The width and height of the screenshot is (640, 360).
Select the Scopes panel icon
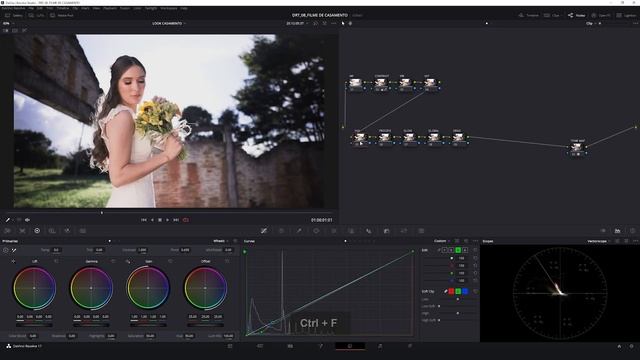click(618, 231)
